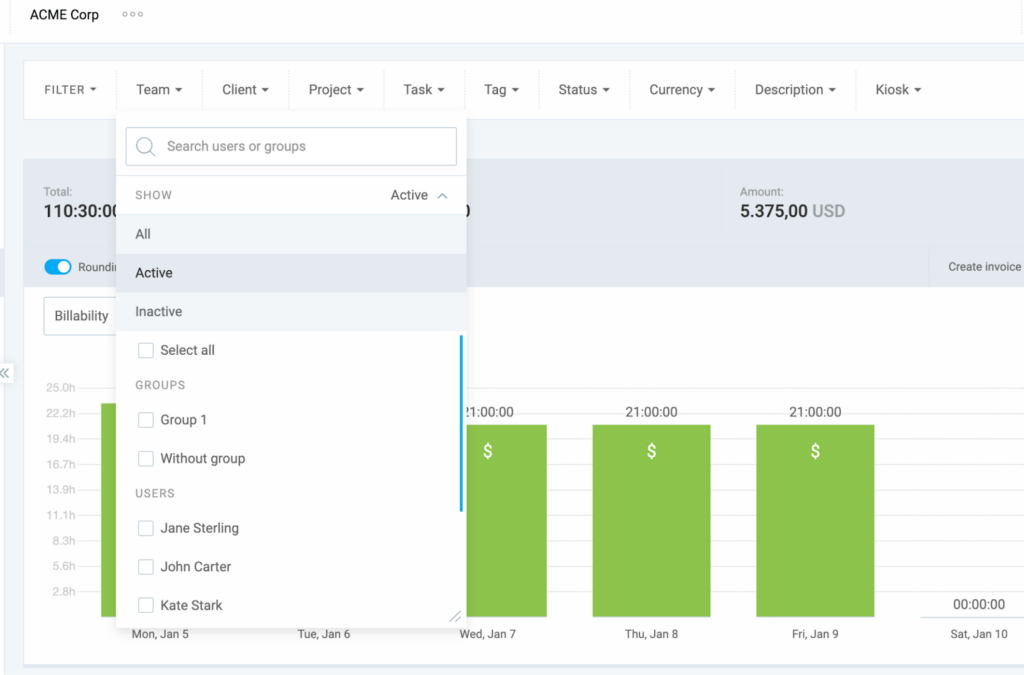The image size is (1024, 675).
Task: Check the Select all checkbox
Action: coord(146,351)
